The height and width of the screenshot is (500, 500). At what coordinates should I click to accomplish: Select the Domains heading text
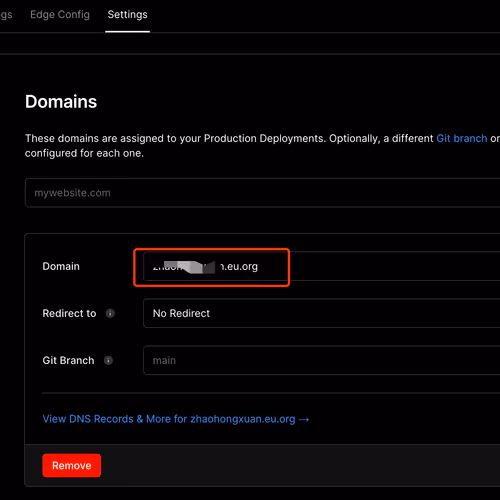(61, 102)
